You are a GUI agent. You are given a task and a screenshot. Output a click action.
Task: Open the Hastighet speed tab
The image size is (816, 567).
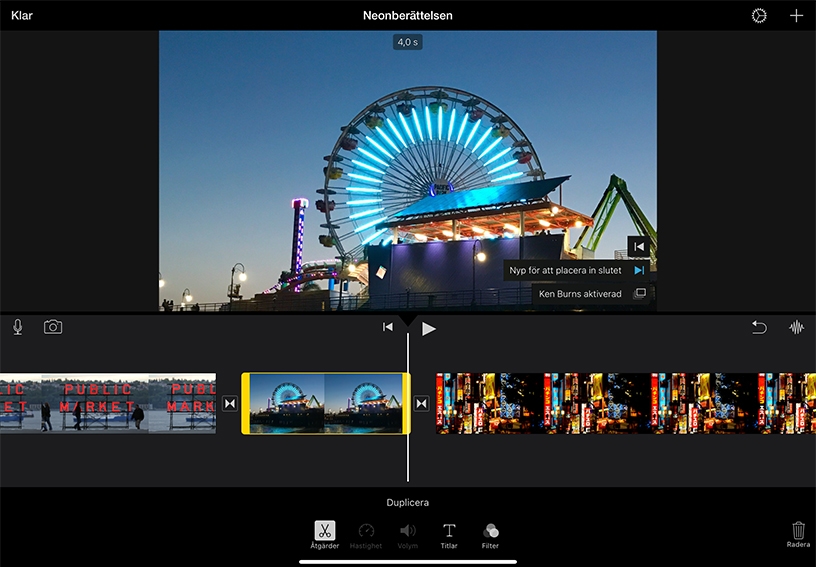[366, 536]
